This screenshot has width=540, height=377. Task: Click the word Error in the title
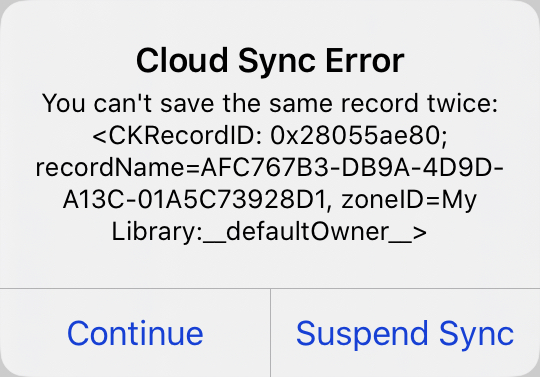click(365, 61)
